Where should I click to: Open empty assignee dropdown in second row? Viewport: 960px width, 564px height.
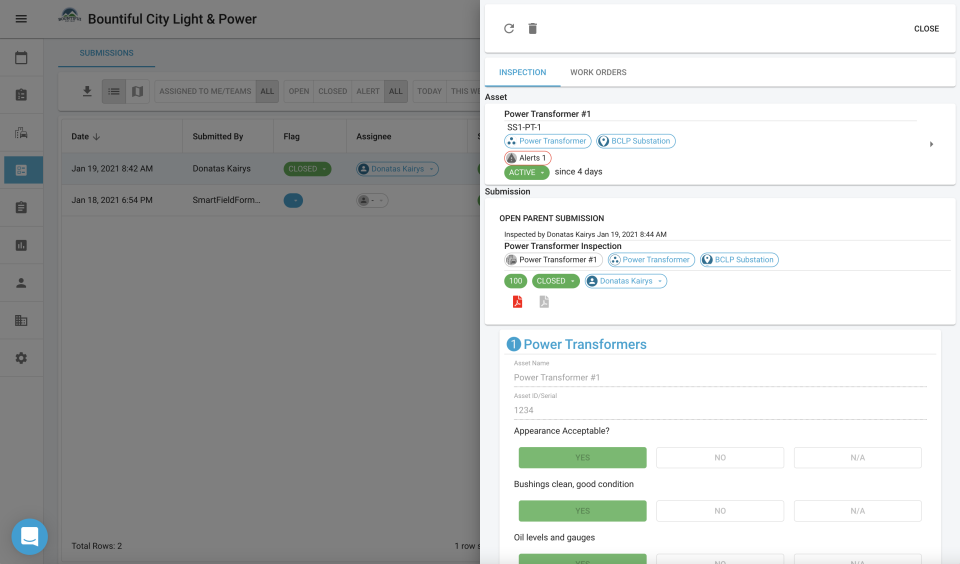tap(372, 200)
